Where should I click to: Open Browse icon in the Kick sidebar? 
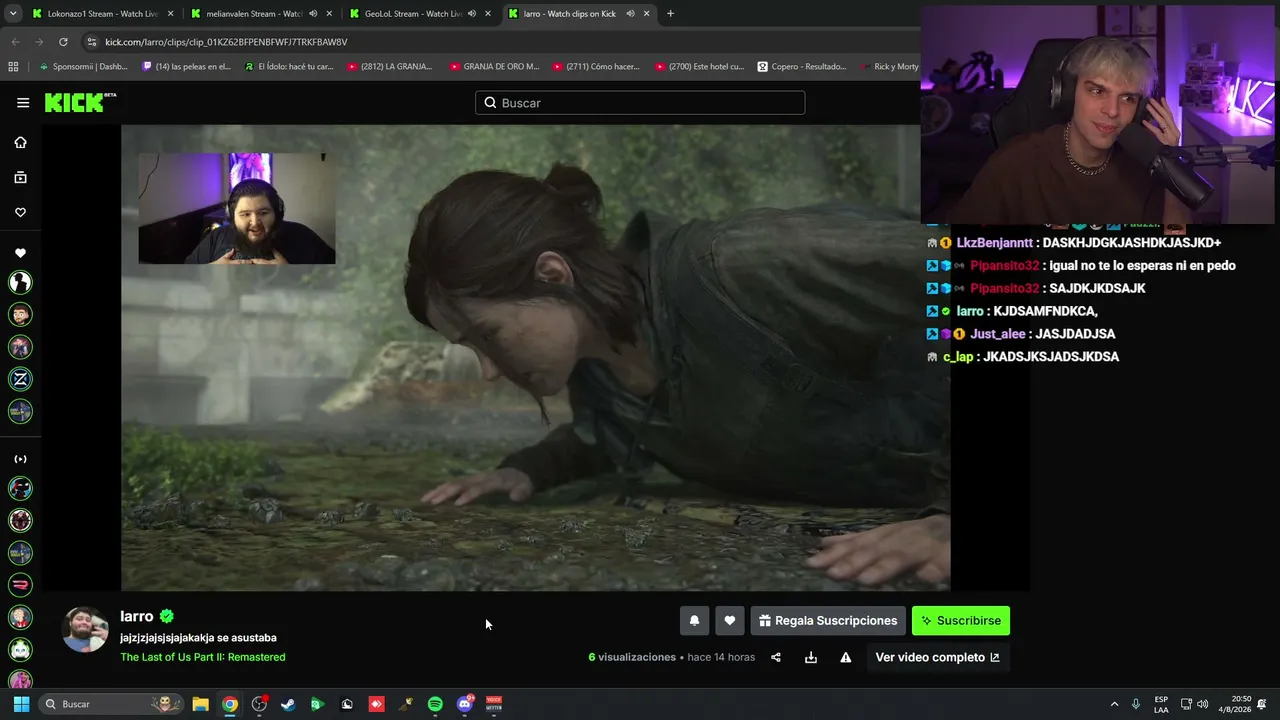pos(20,177)
